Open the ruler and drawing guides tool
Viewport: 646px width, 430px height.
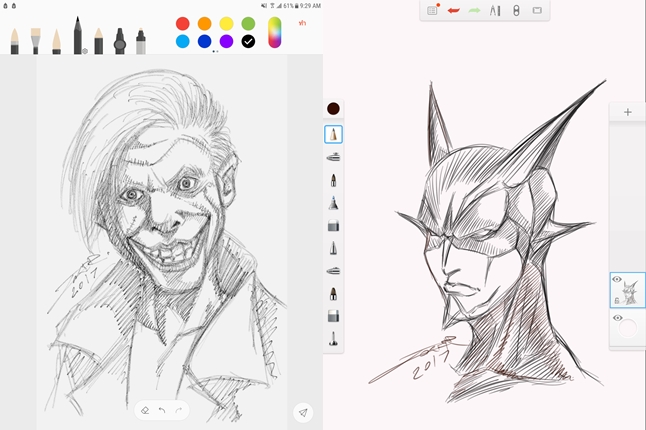click(x=495, y=11)
